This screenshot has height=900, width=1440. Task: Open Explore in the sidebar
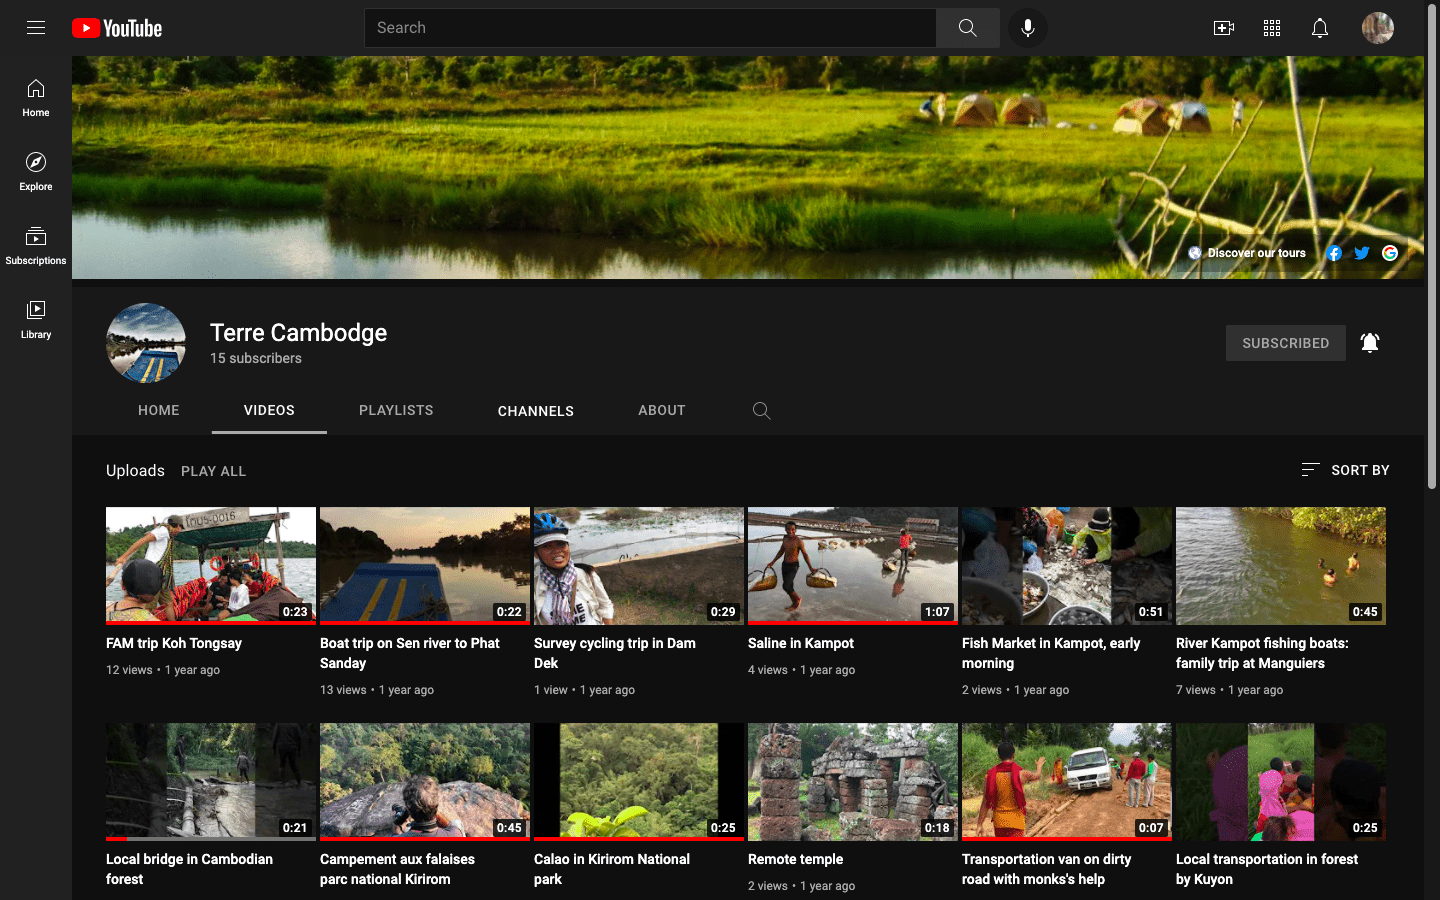(36, 172)
